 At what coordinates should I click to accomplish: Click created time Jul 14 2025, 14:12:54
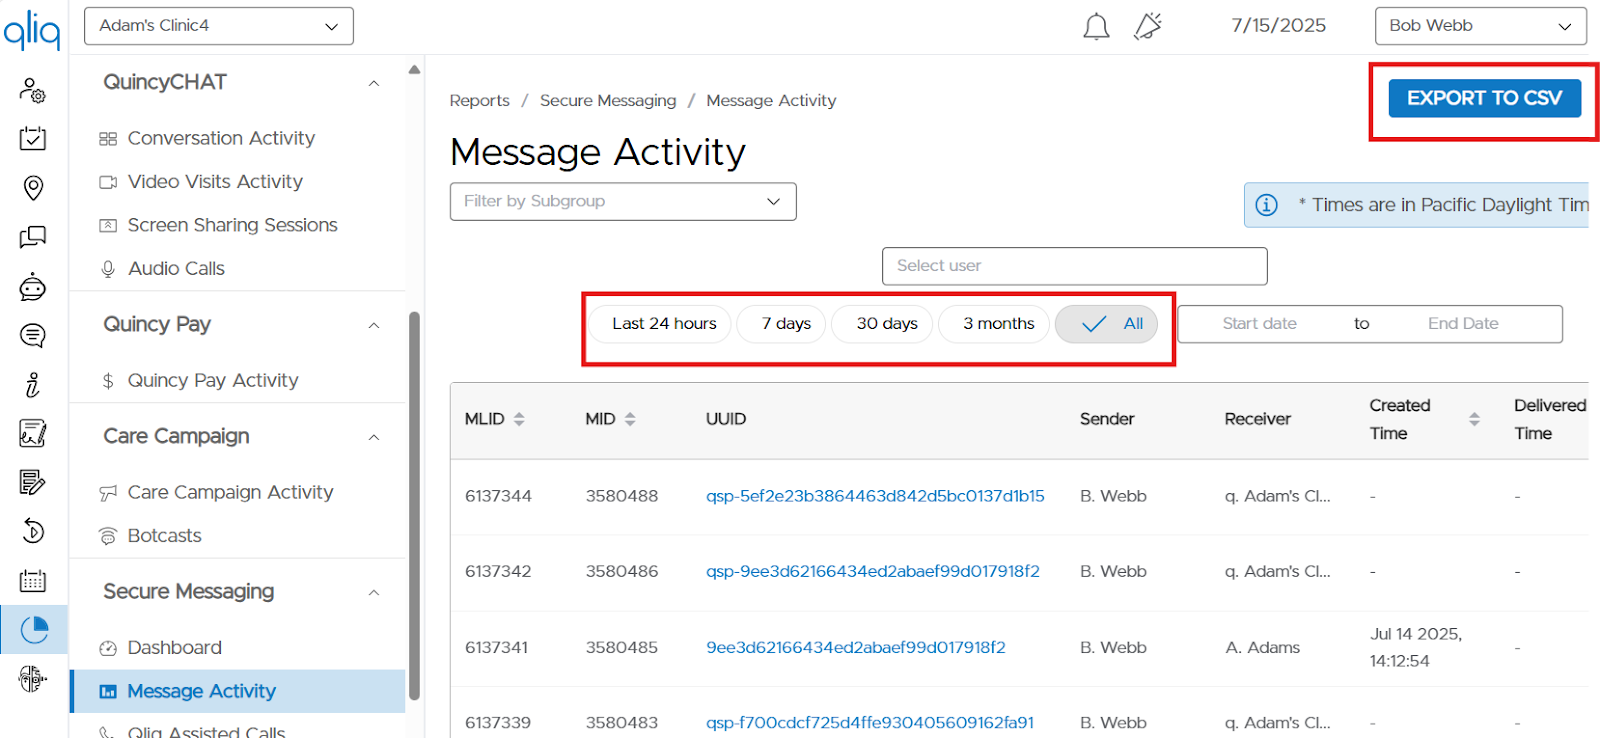coord(1416,647)
